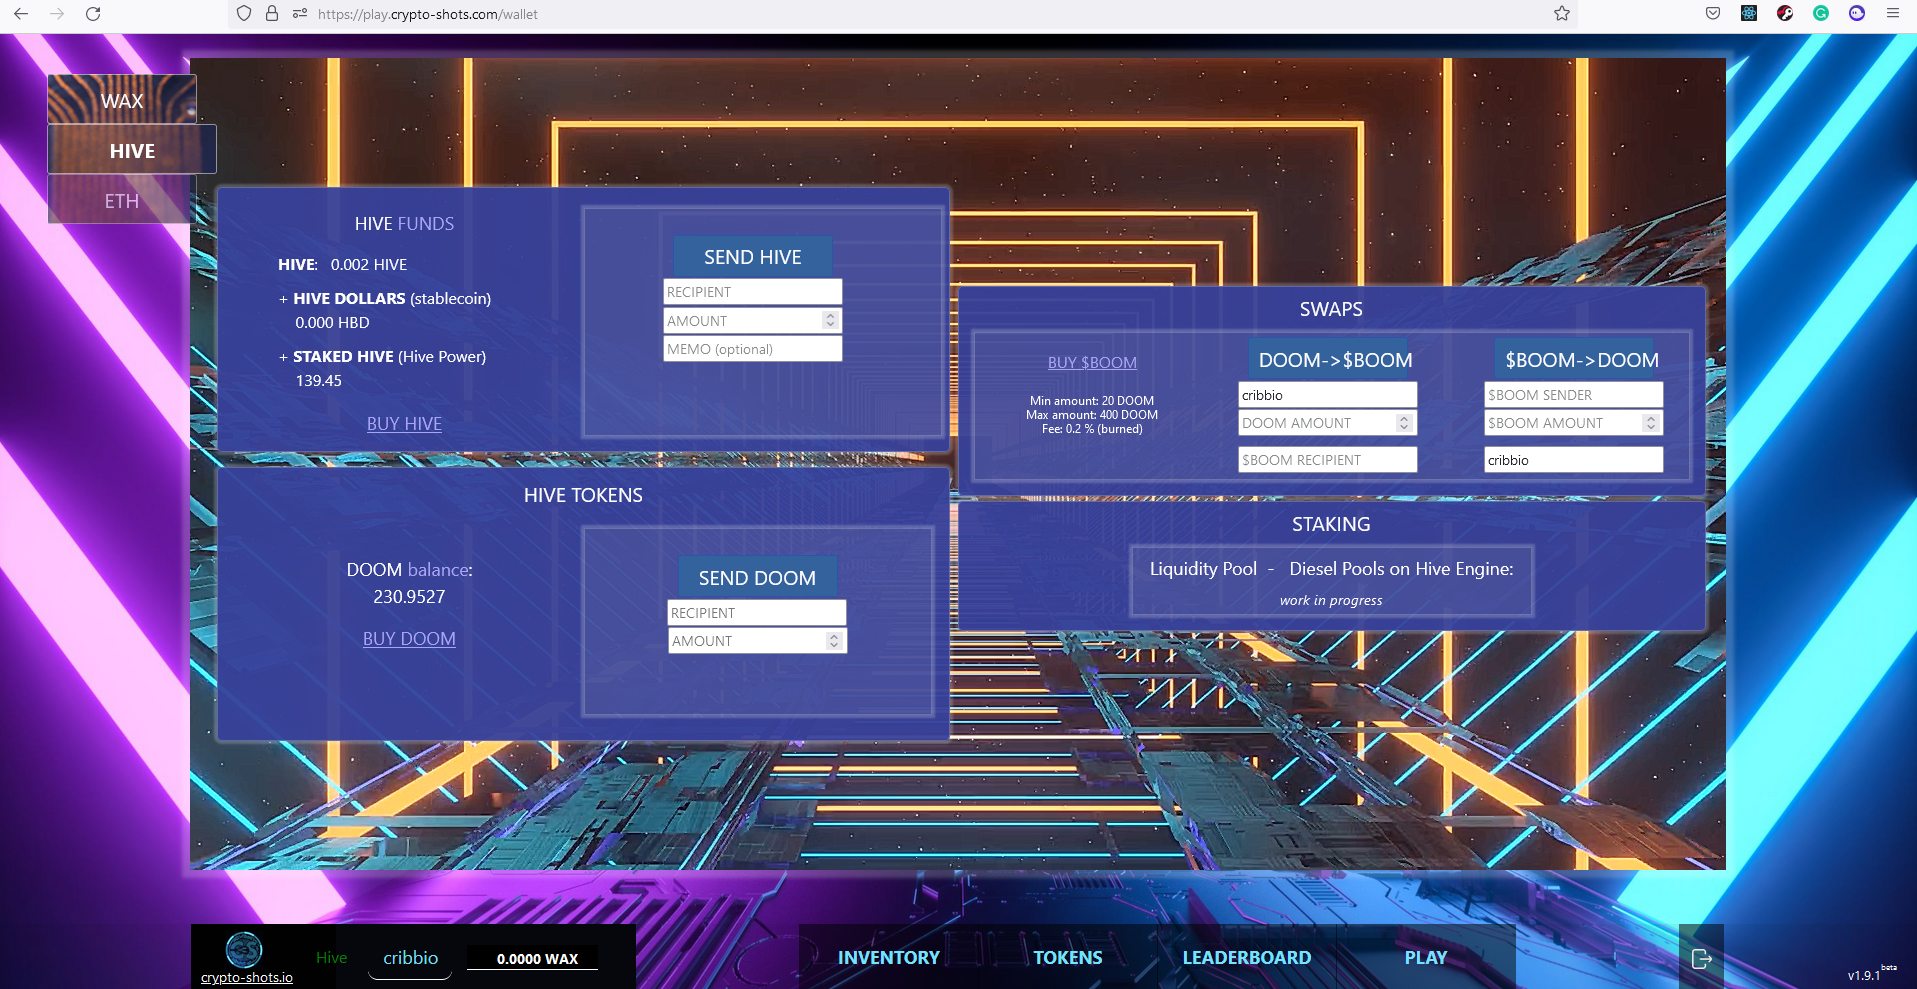Click the SEND HIVE amount stepper arrows

830,320
